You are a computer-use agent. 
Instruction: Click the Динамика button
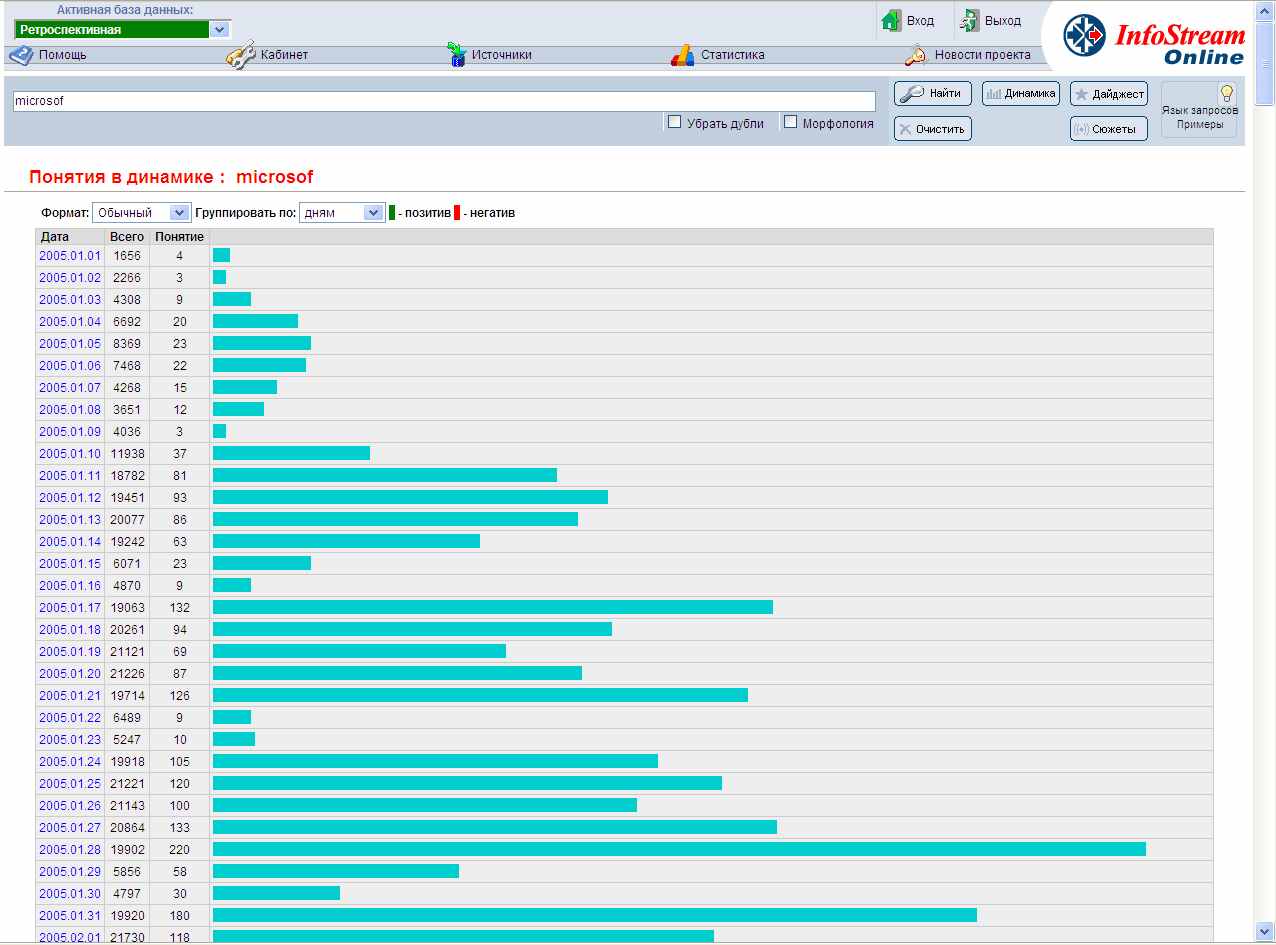click(x=1021, y=94)
